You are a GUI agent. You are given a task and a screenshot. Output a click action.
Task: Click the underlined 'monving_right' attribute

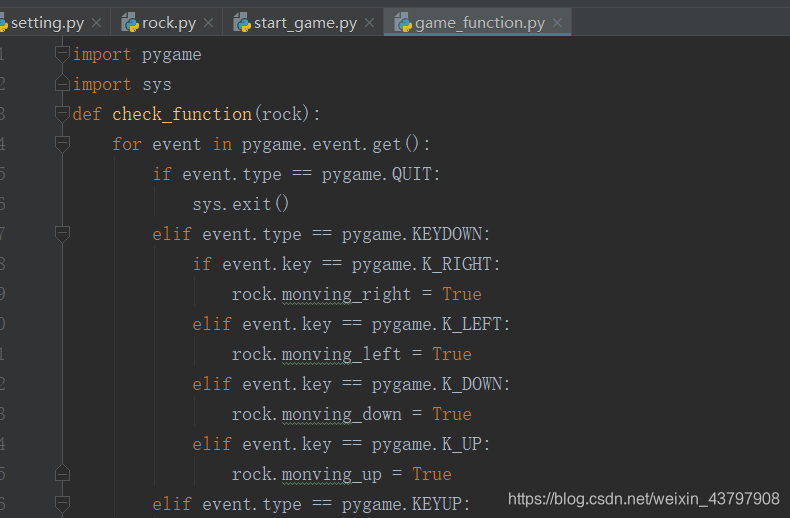[x=346, y=294]
